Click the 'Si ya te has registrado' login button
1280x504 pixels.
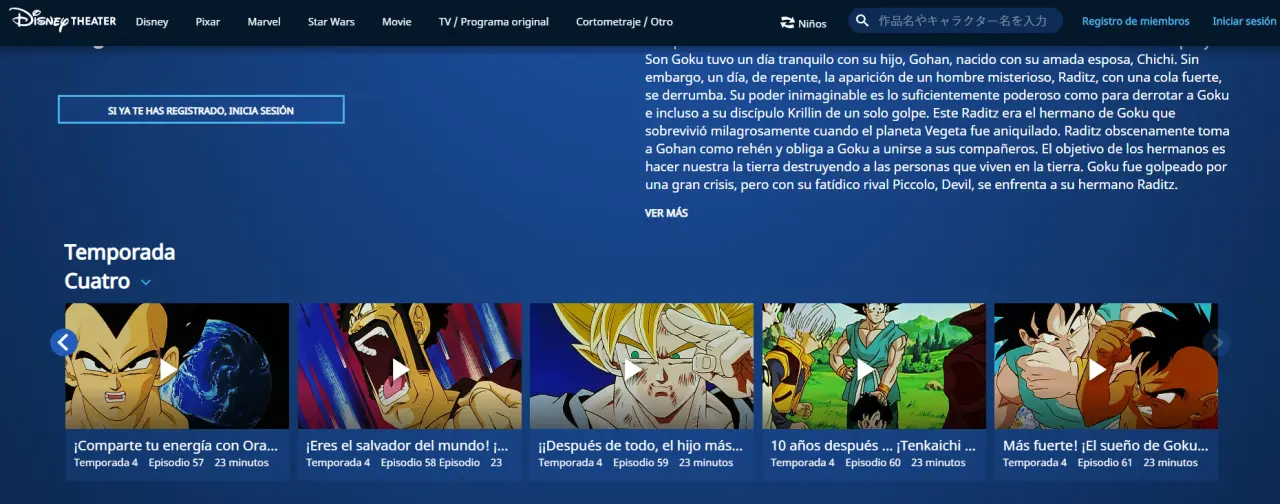(x=201, y=110)
